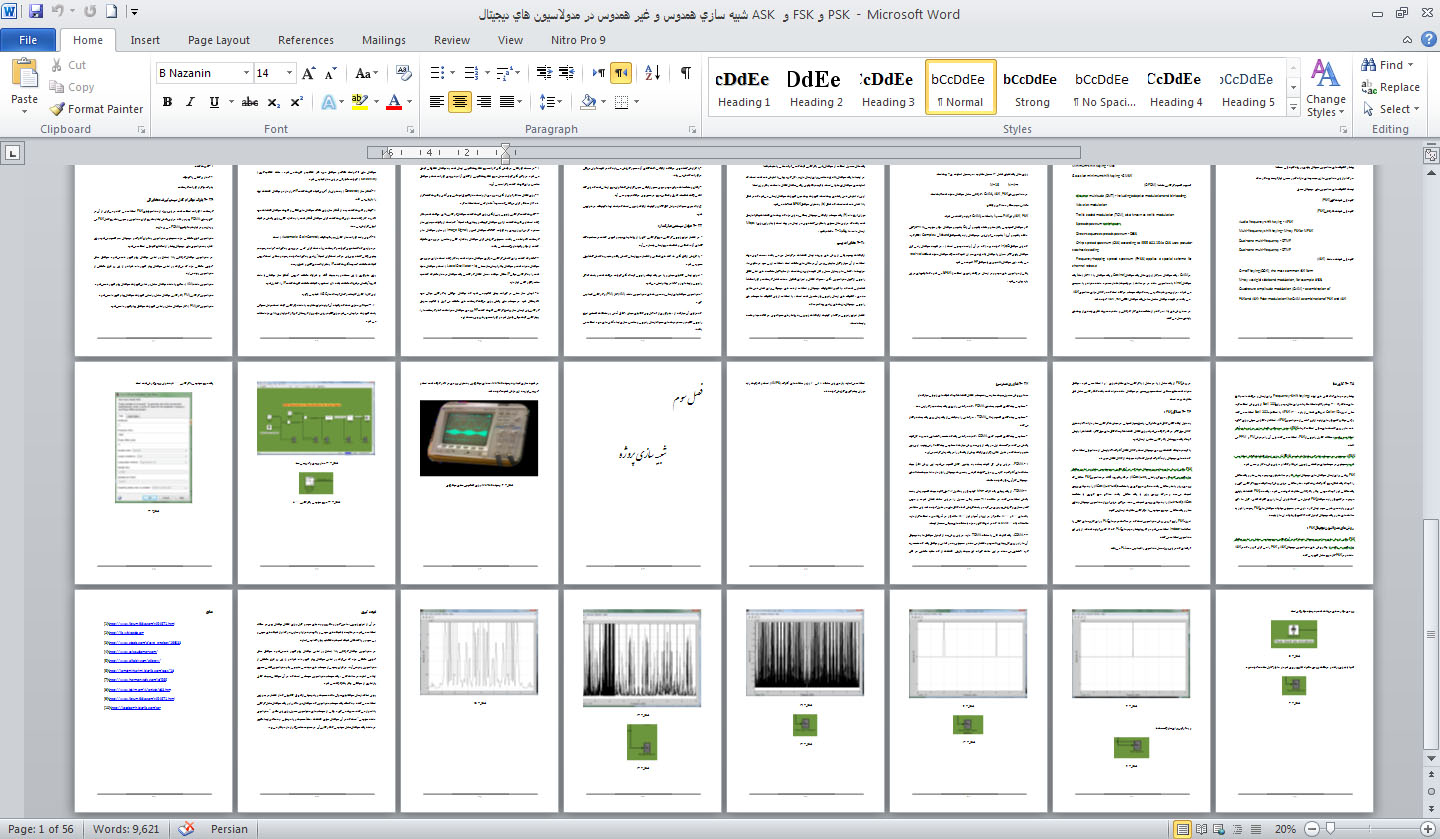Viewport: 1440px width, 839px height.
Task: Apply strikethrough formatting
Action: (x=250, y=102)
